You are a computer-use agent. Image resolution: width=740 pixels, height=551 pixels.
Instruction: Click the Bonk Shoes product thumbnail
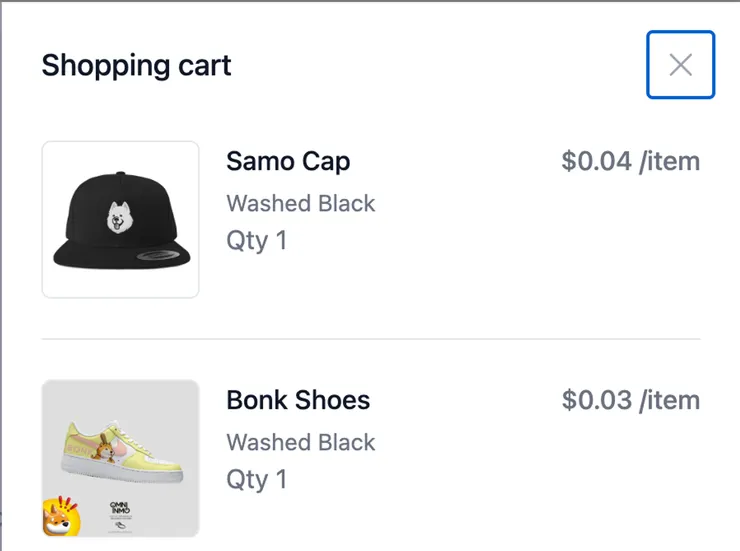(121, 459)
